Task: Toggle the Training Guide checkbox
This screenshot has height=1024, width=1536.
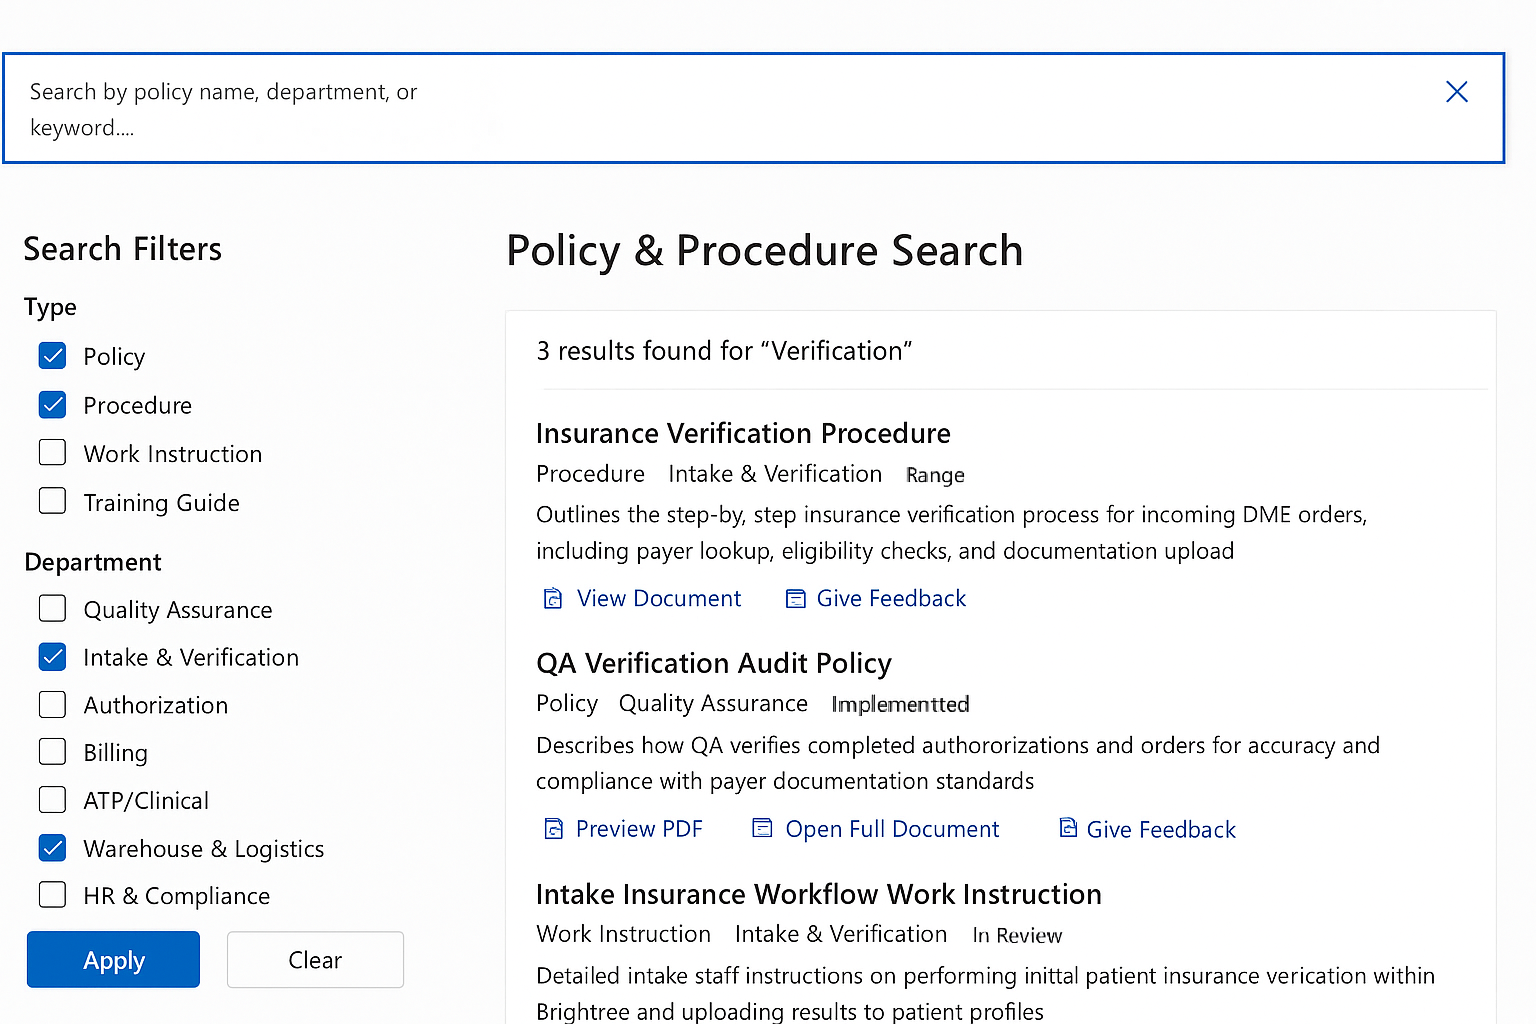Action: (x=53, y=501)
